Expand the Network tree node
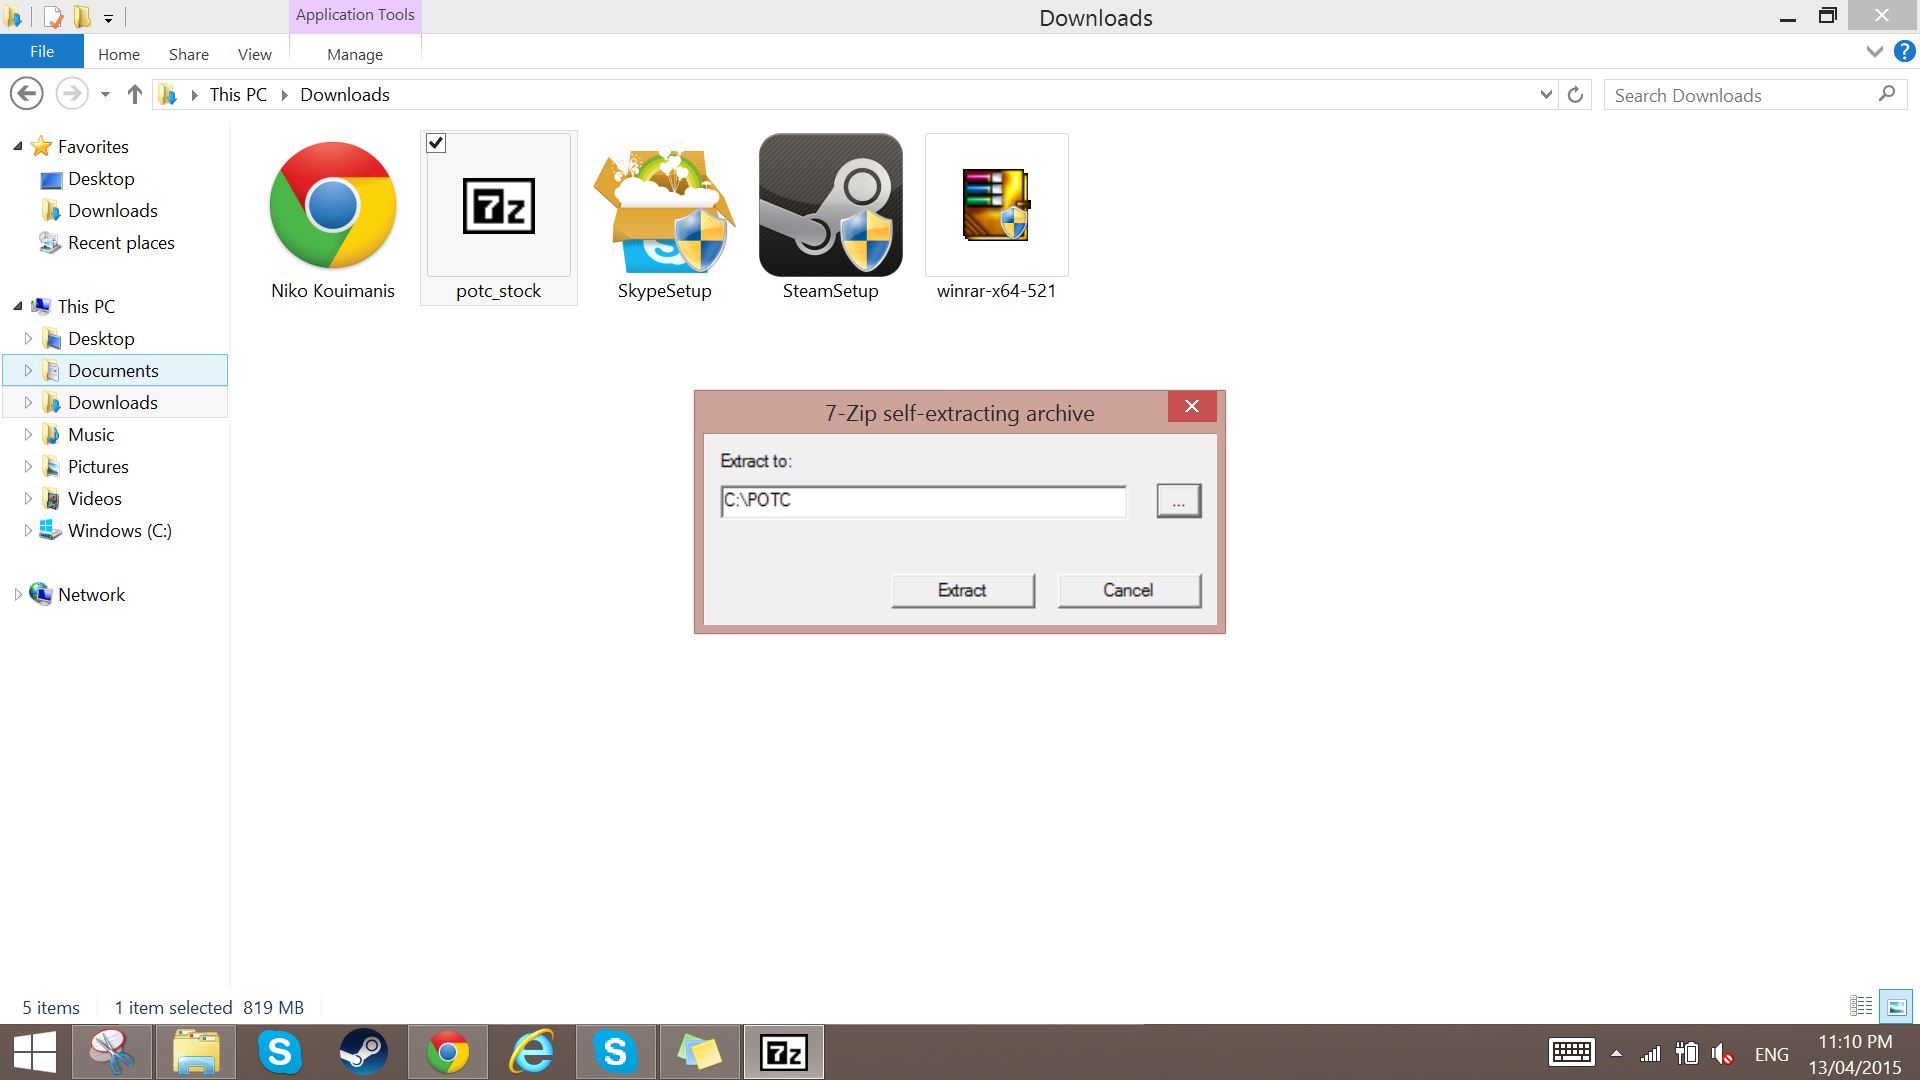 tap(18, 594)
